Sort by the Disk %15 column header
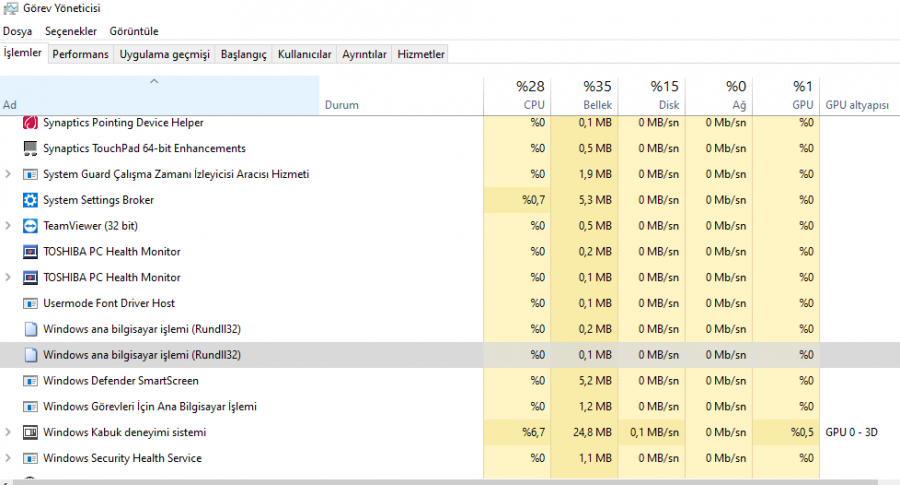This screenshot has width=900, height=485. (x=651, y=96)
